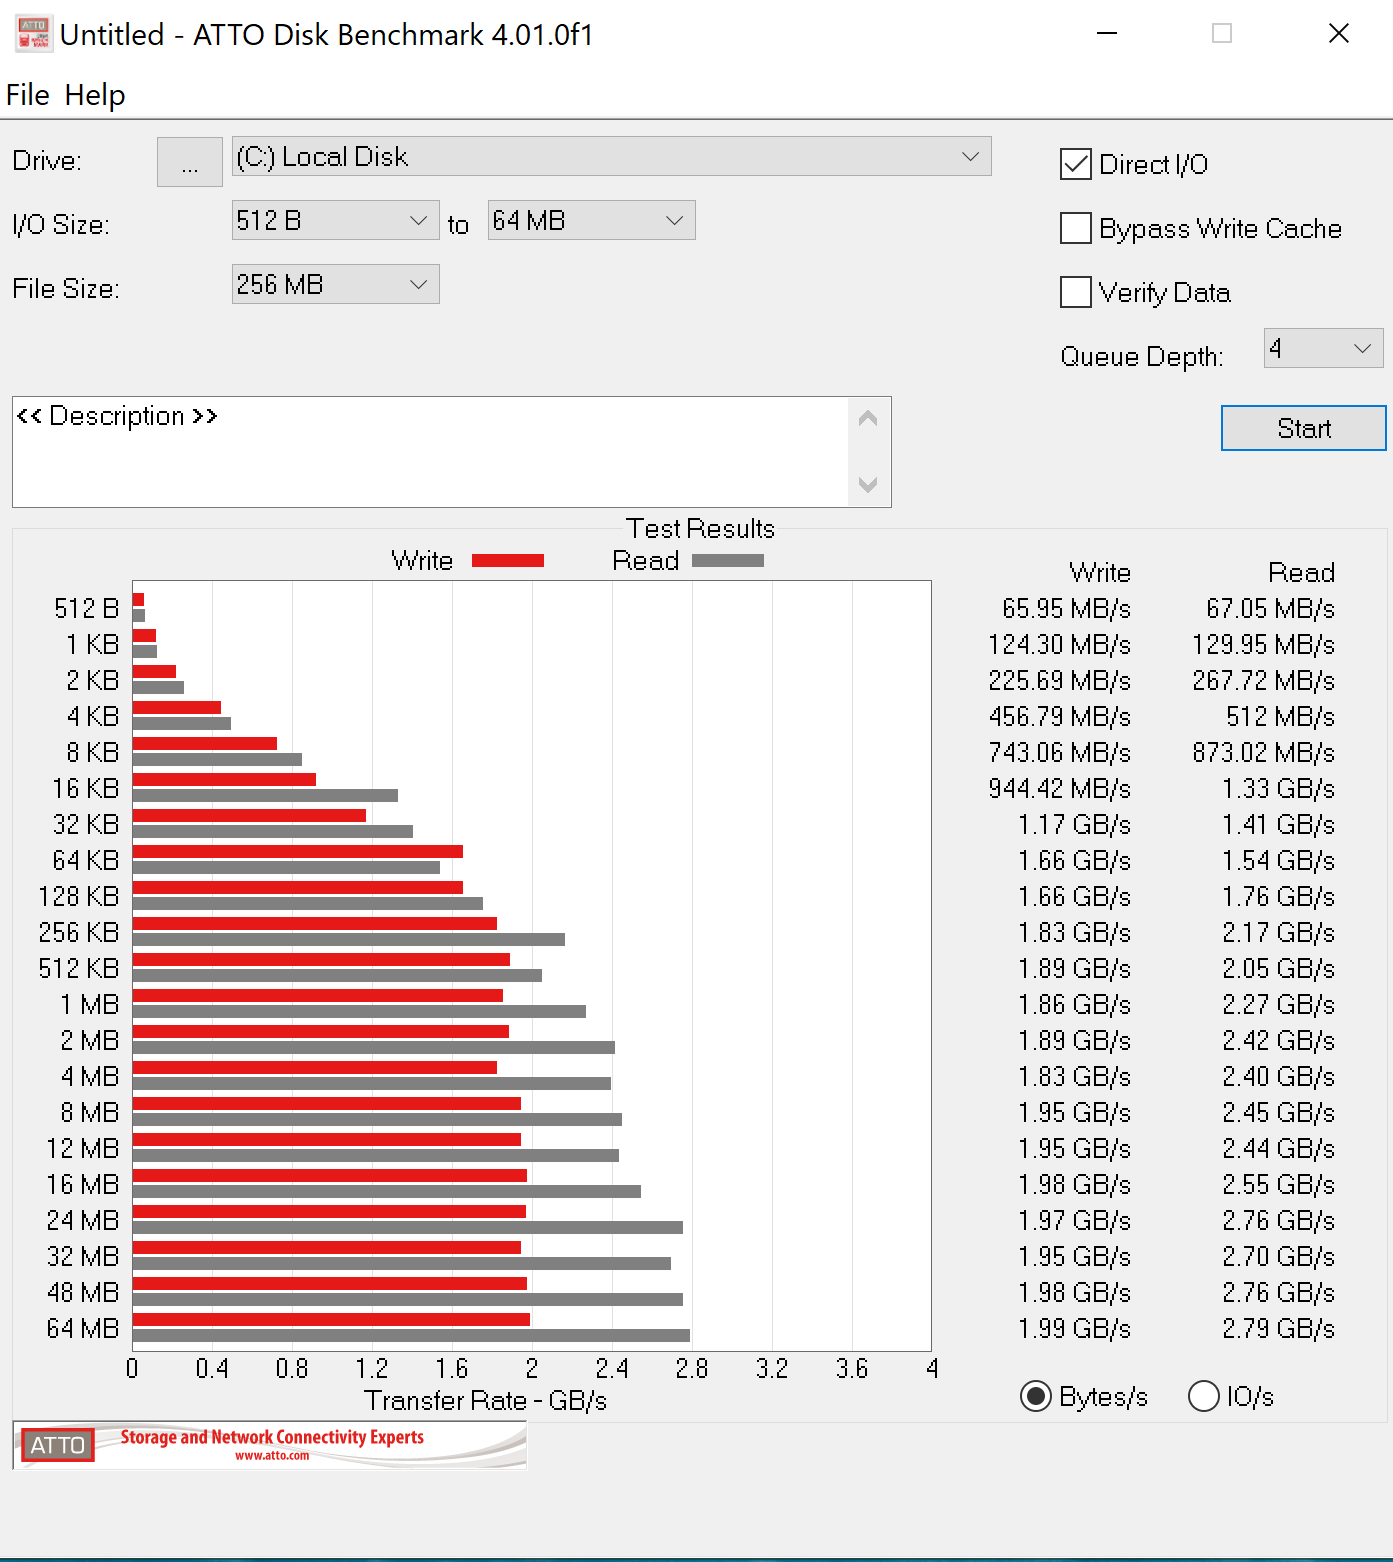Viewport: 1393px width, 1562px height.
Task: Click write value 1.17 GB/s
Action: pos(1075,825)
